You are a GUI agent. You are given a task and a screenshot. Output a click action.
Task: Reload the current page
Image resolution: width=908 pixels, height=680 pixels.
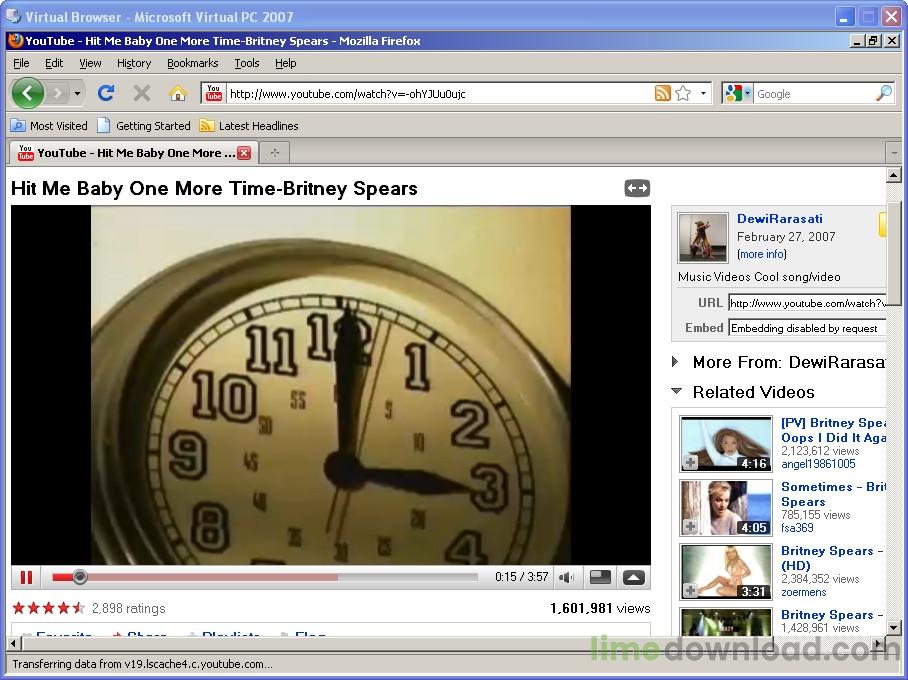click(x=106, y=93)
